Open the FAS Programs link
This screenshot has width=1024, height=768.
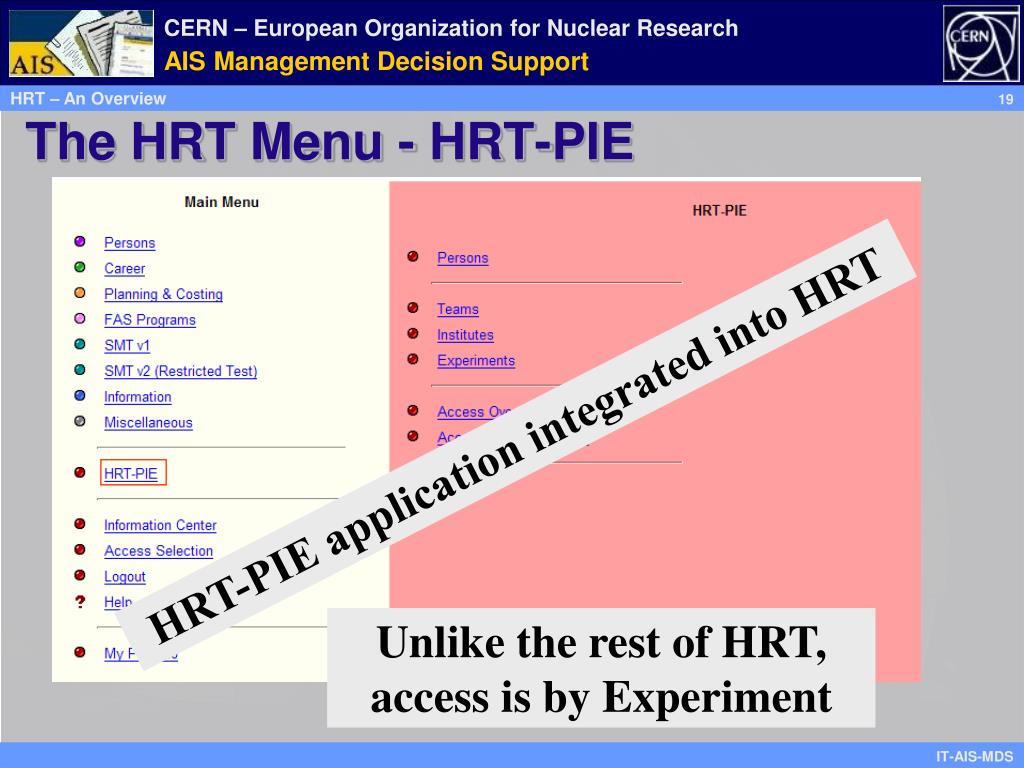click(x=150, y=320)
